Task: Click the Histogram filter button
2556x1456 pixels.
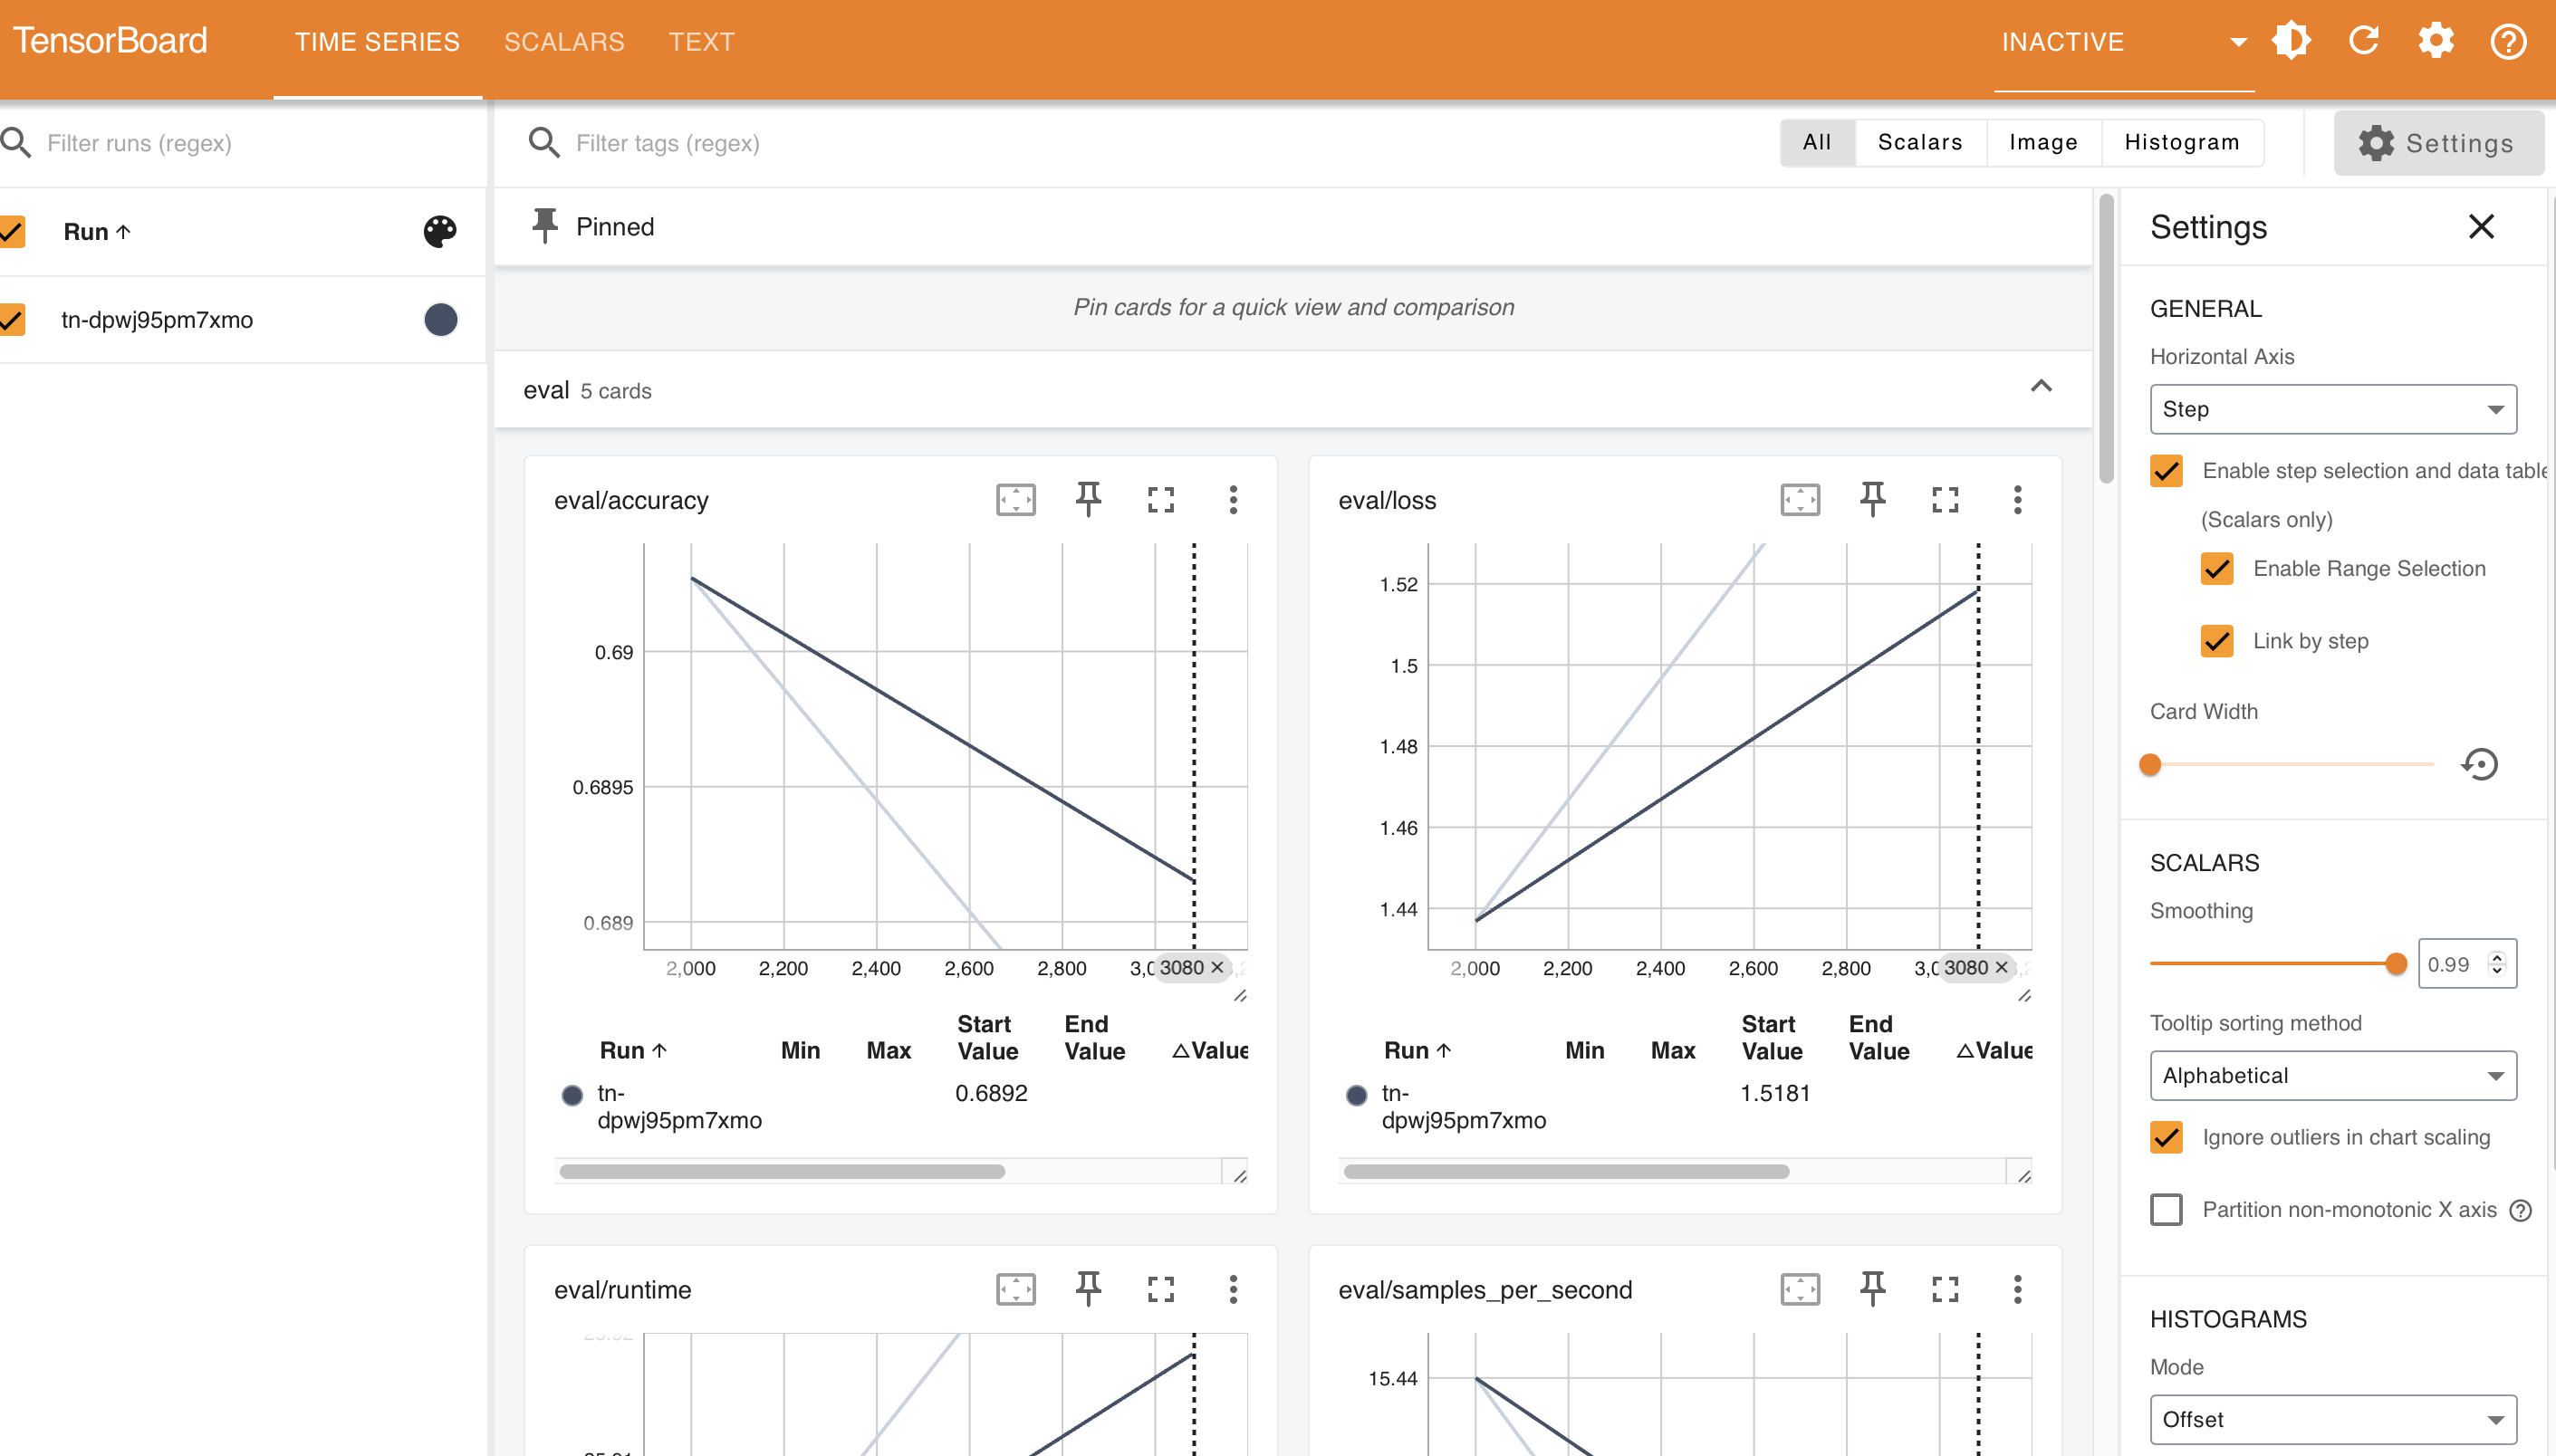Action: tap(2180, 144)
